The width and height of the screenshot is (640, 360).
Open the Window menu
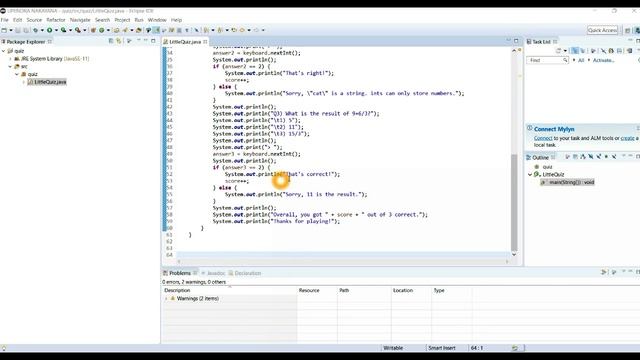point(157,20)
